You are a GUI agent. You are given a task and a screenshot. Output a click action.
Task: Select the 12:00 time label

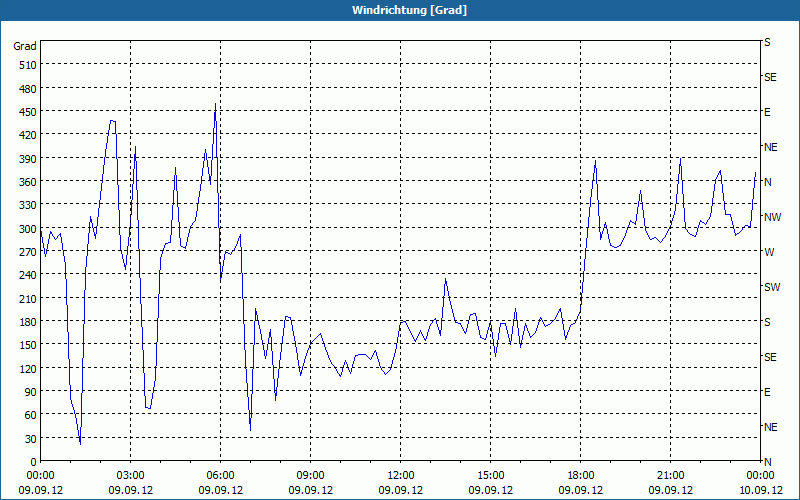(x=401, y=476)
